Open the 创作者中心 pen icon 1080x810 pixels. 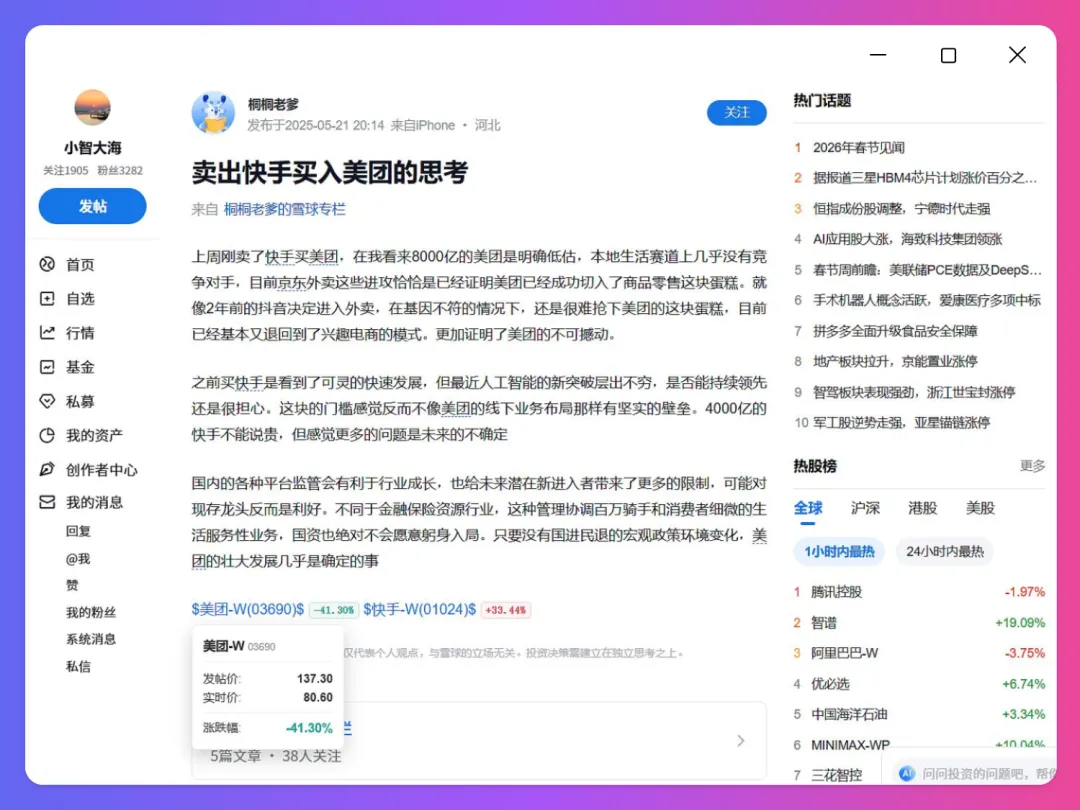click(x=47, y=469)
